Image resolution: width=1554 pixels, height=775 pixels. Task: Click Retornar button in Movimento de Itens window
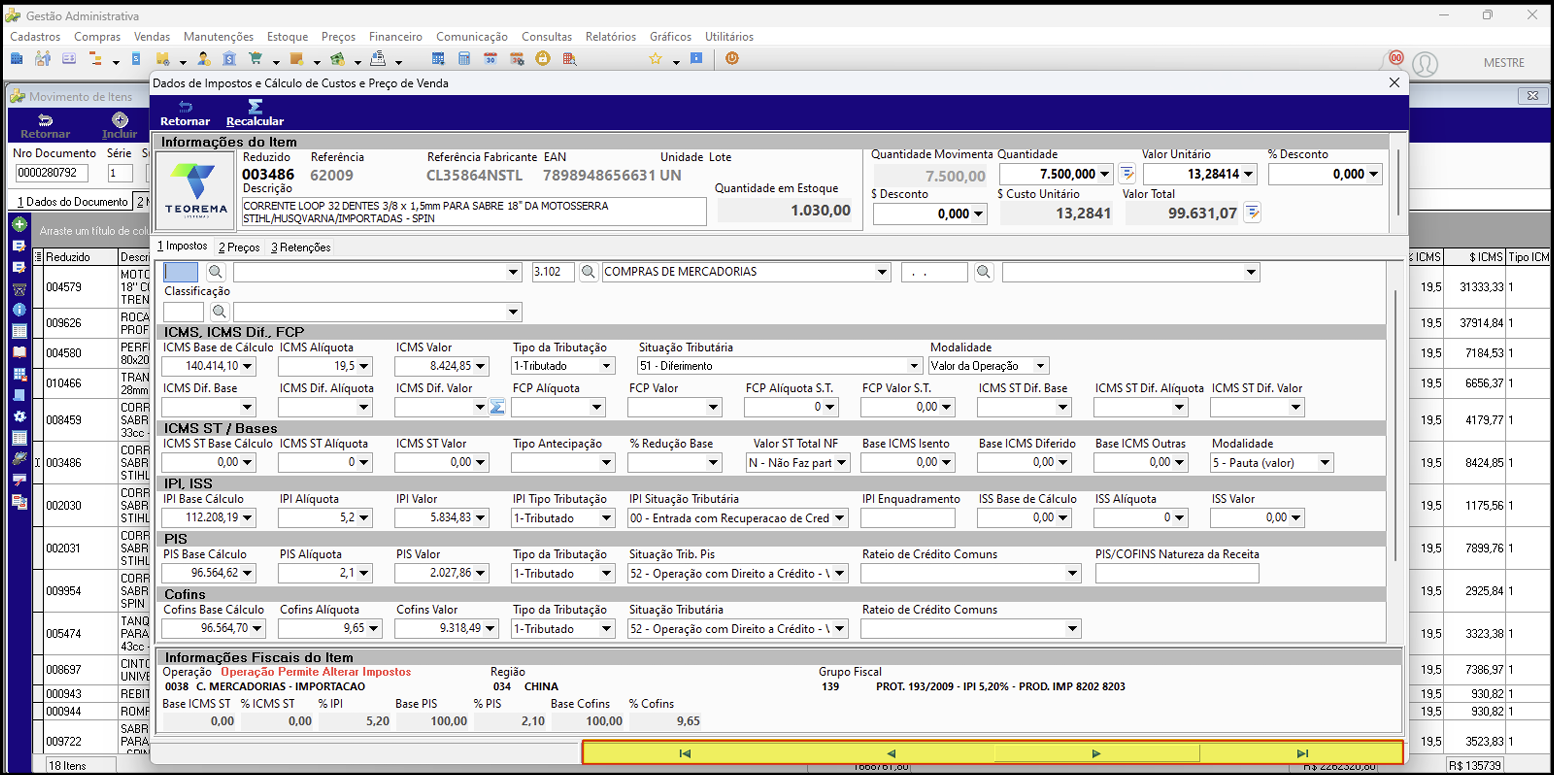(x=45, y=126)
